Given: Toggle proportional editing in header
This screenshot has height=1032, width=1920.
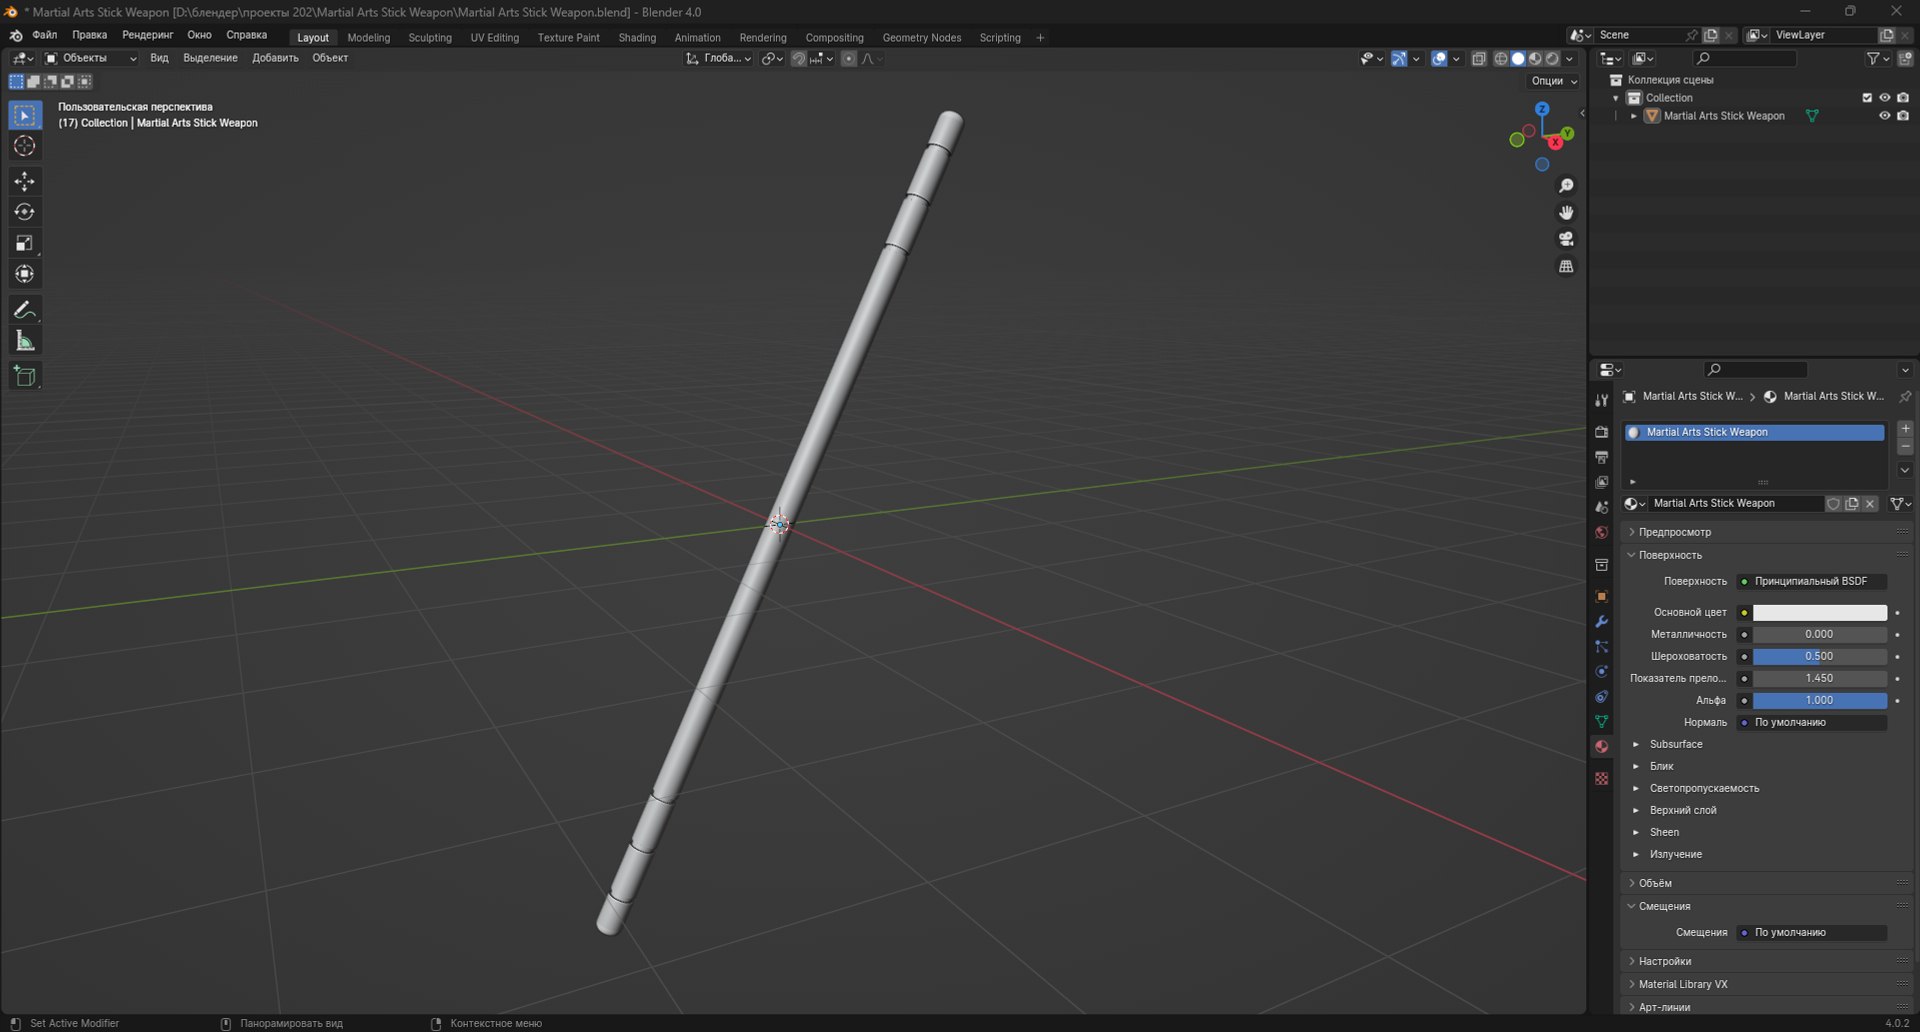Looking at the screenshot, I should click(x=848, y=59).
